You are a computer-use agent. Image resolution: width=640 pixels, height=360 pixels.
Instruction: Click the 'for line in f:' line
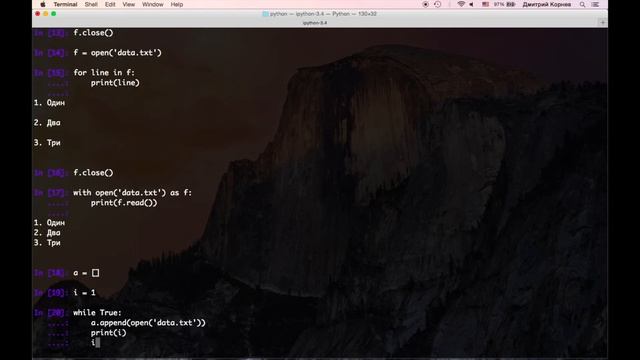(104, 73)
